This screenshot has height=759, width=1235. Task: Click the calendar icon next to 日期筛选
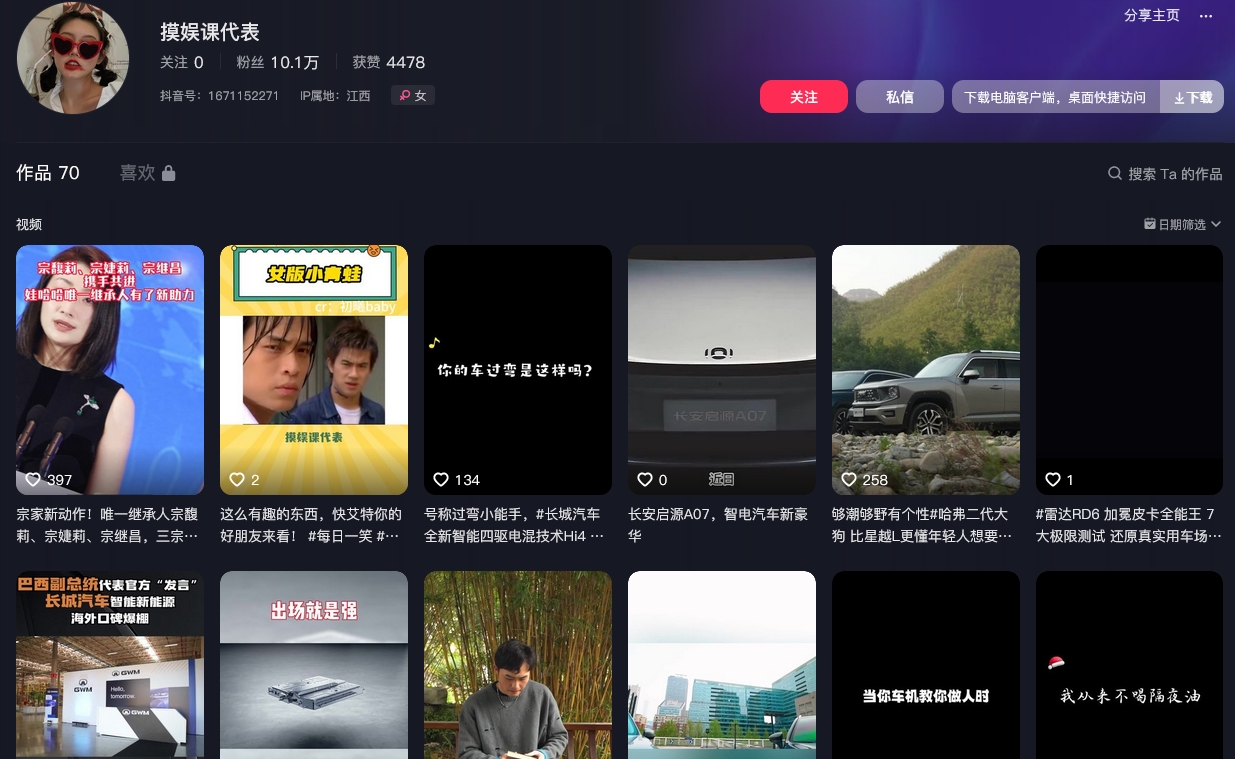point(1150,224)
